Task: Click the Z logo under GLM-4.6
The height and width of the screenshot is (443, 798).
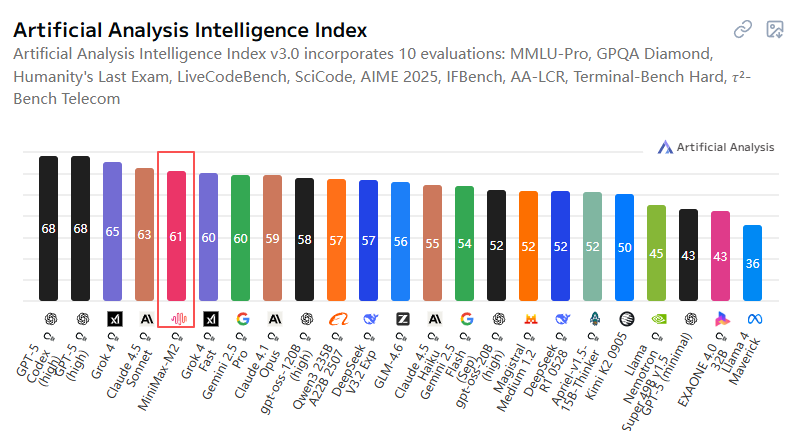Action: click(x=401, y=319)
